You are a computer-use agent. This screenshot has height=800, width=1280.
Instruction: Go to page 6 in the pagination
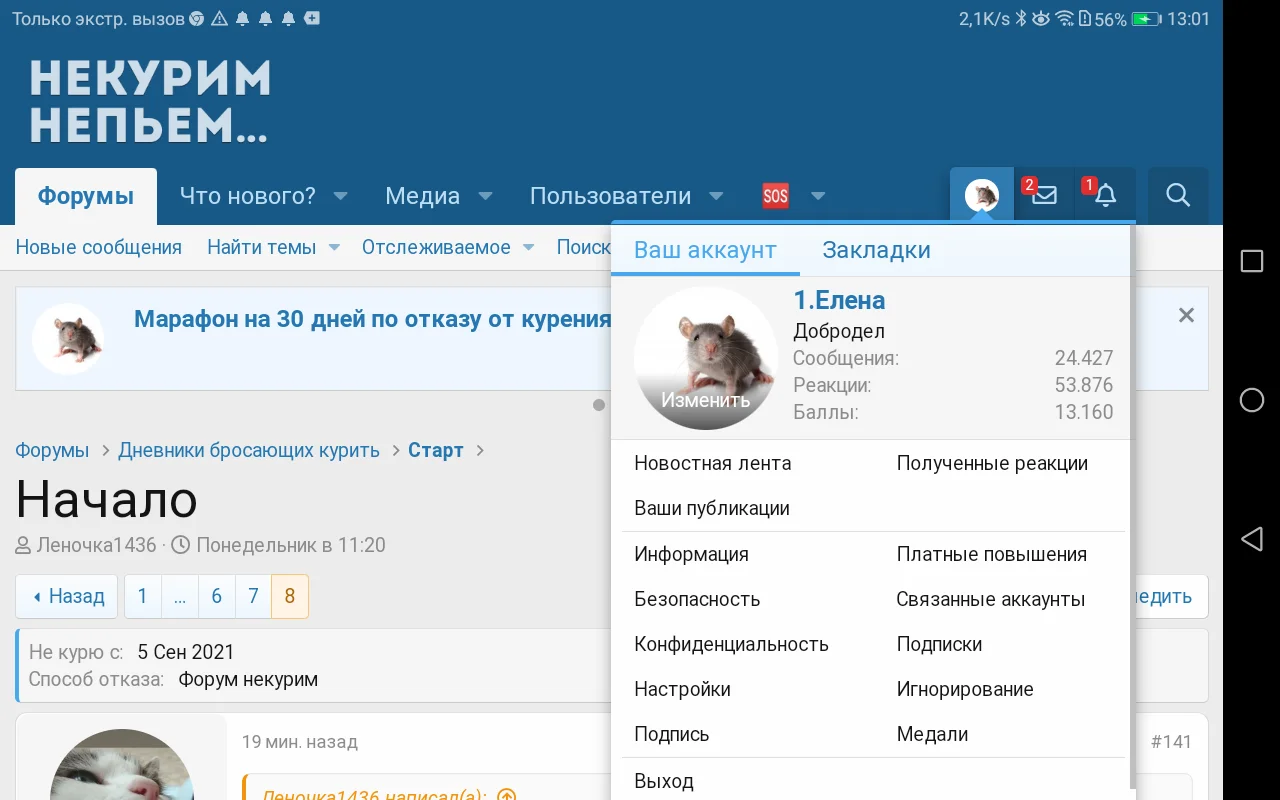click(216, 596)
